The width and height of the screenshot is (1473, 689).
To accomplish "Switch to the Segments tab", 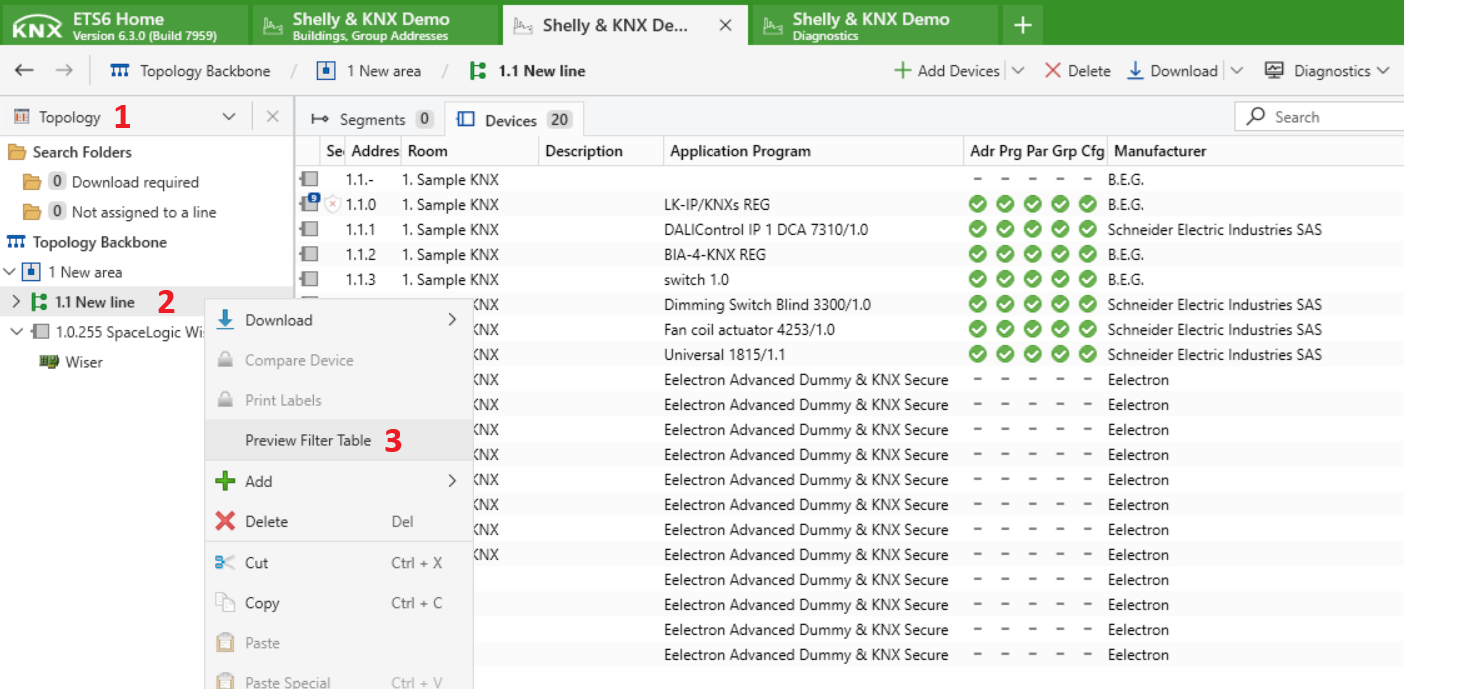I will click(x=371, y=119).
